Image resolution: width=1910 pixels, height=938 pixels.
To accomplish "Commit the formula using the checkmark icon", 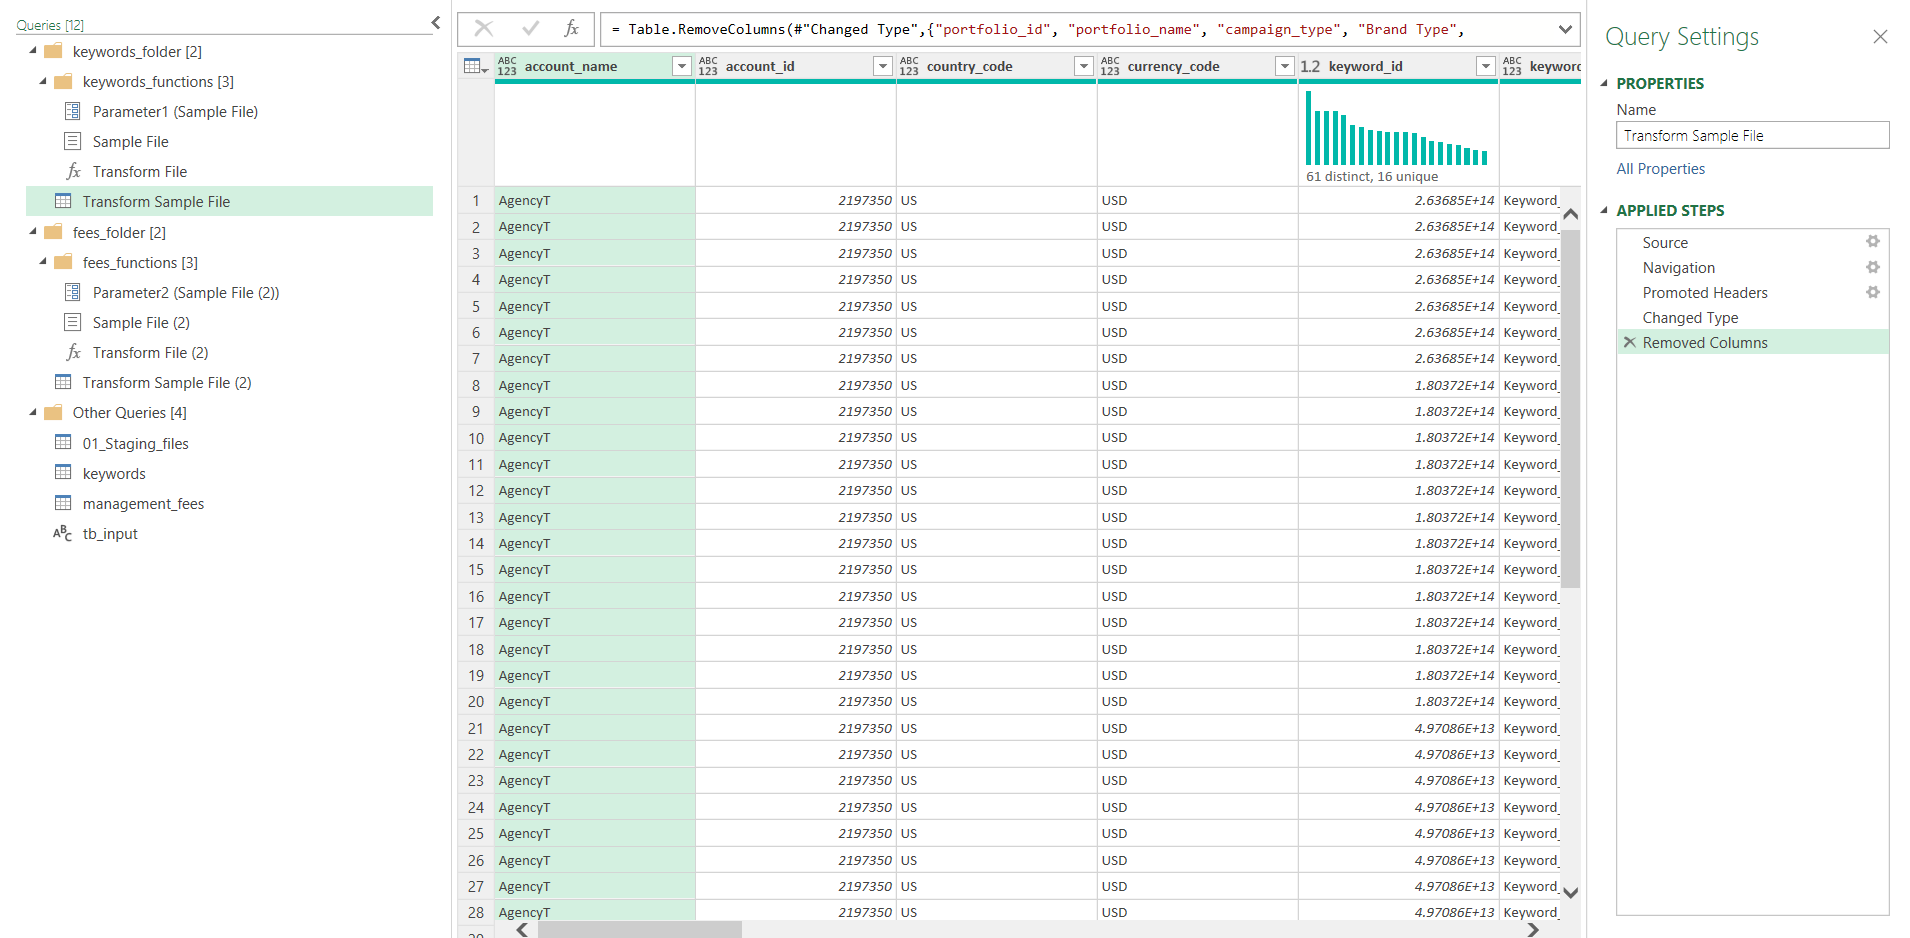I will pyautogui.click(x=530, y=28).
